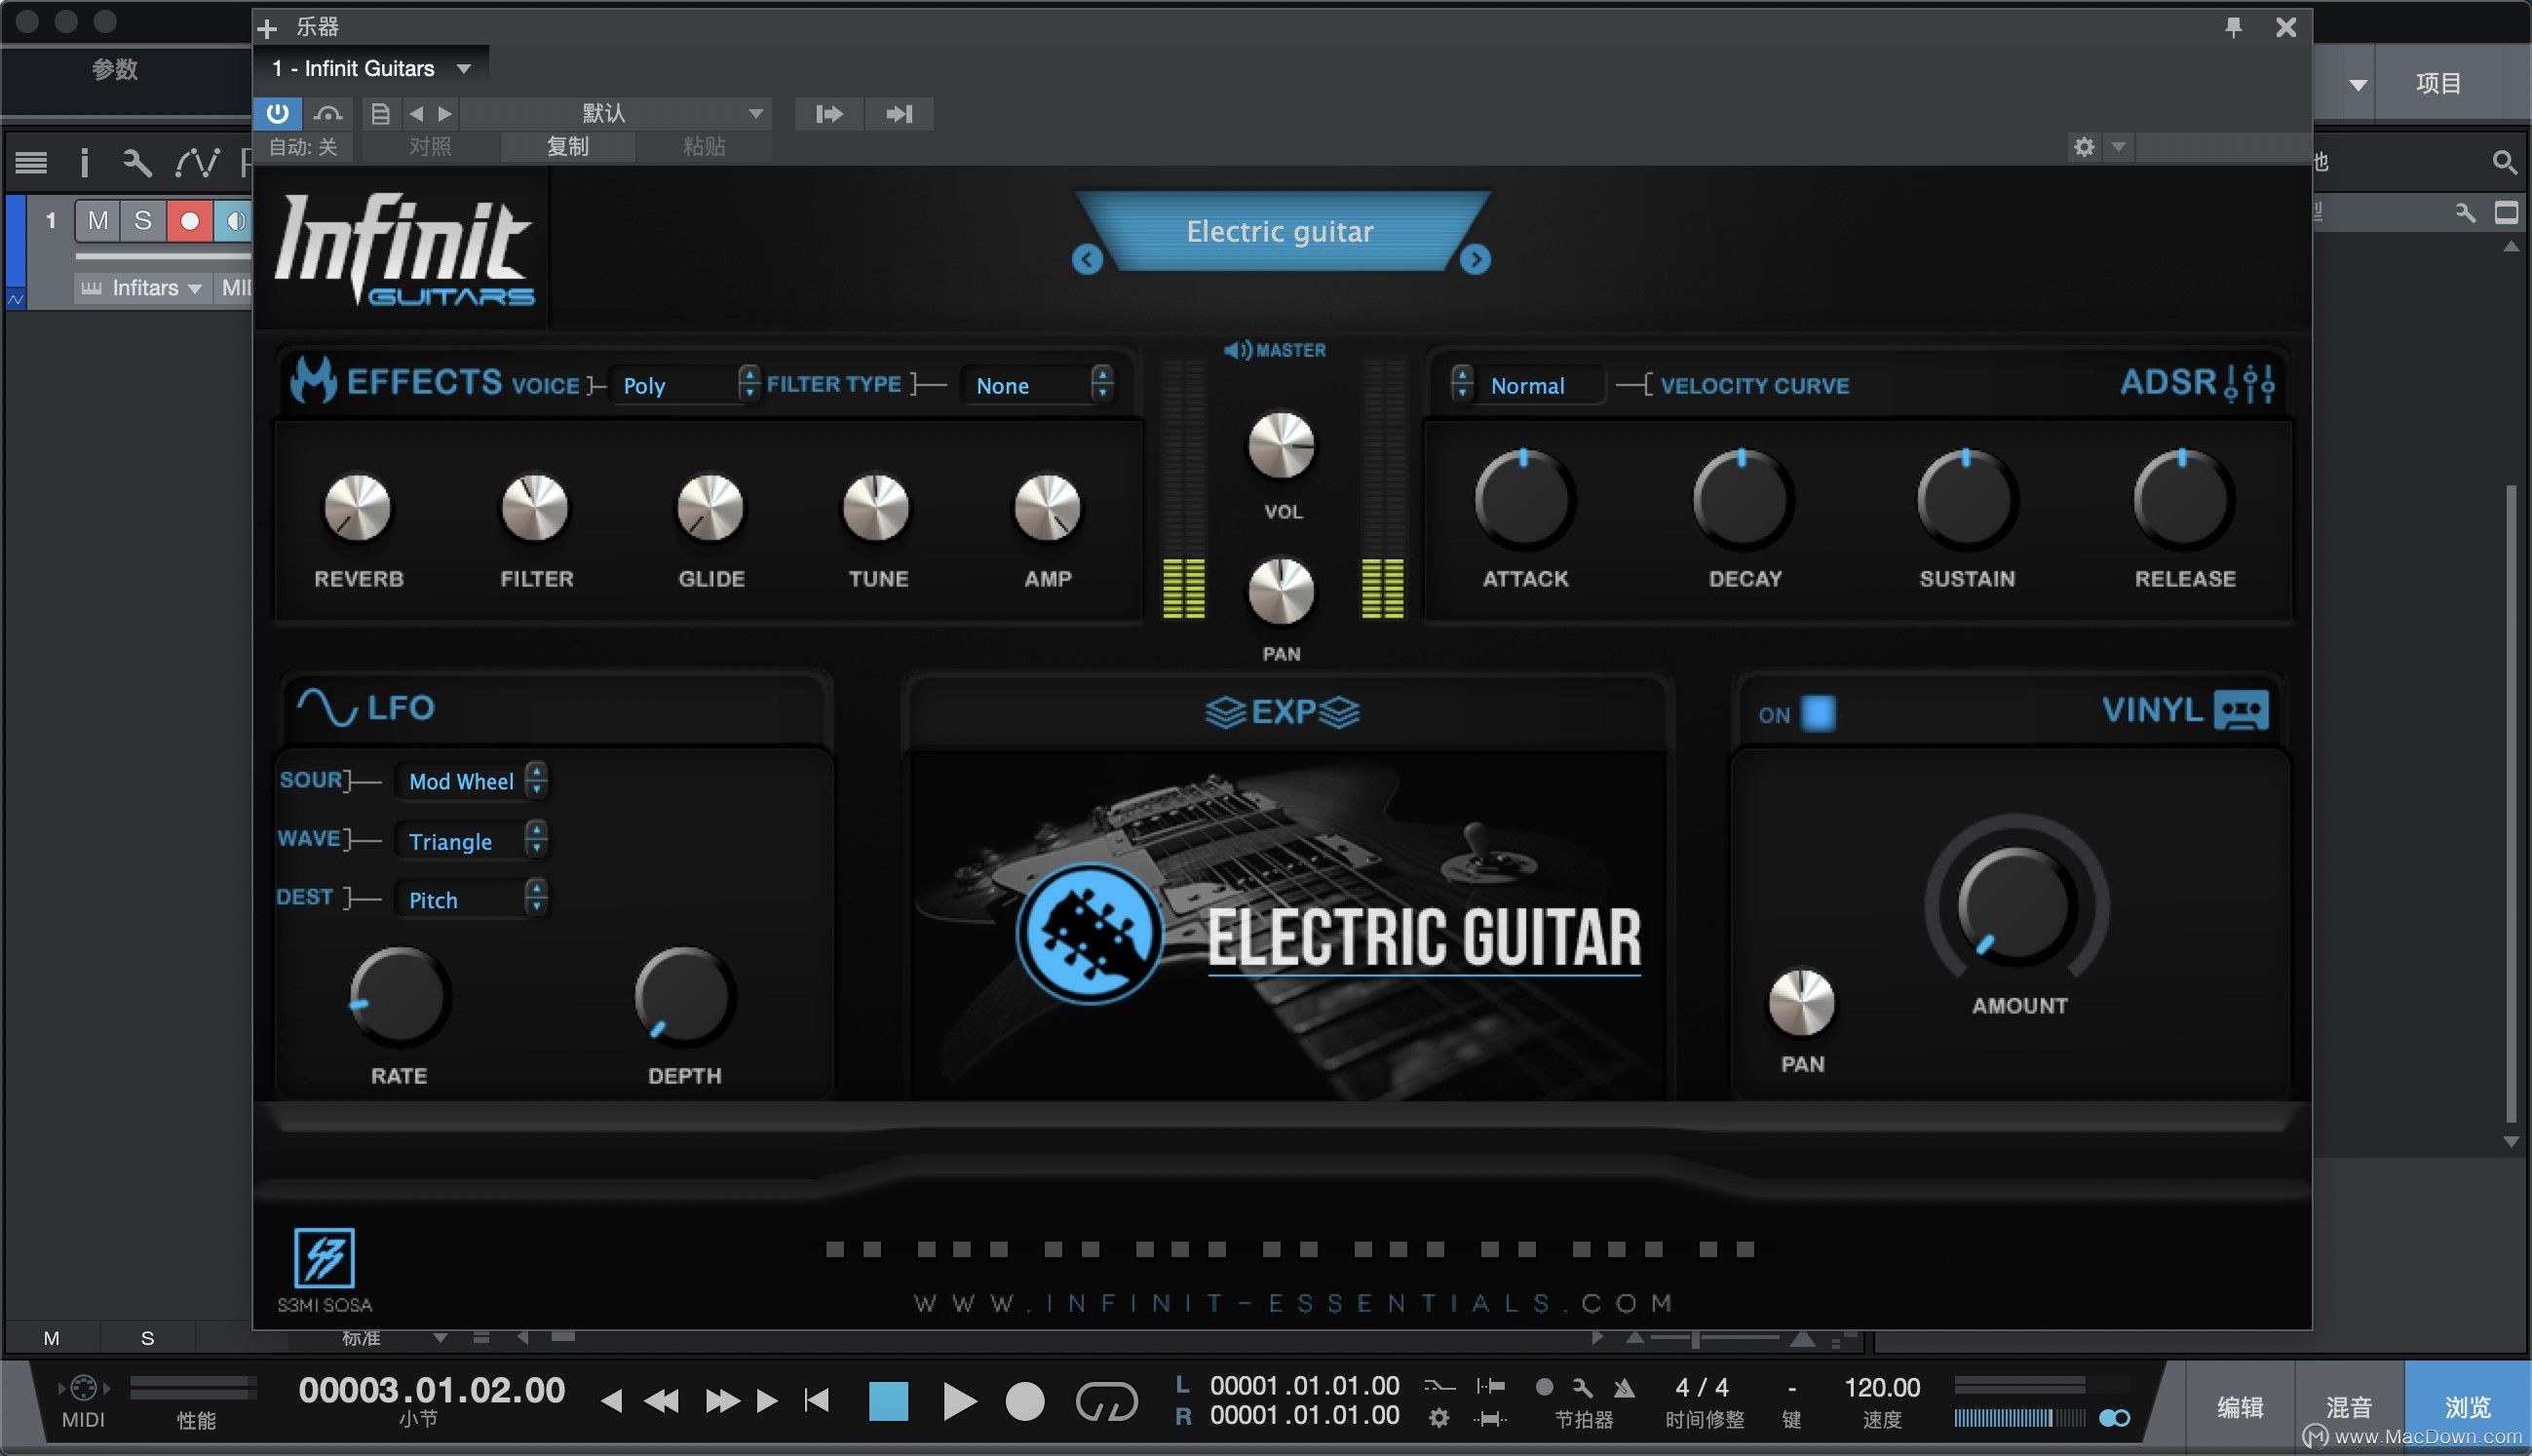Change LFO destination Pitch selector
The width and height of the screenshot is (2532, 1456).
pos(472,899)
